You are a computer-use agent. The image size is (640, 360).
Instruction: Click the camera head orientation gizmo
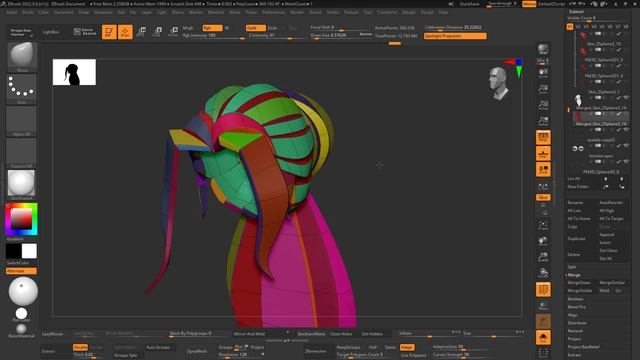(x=499, y=84)
